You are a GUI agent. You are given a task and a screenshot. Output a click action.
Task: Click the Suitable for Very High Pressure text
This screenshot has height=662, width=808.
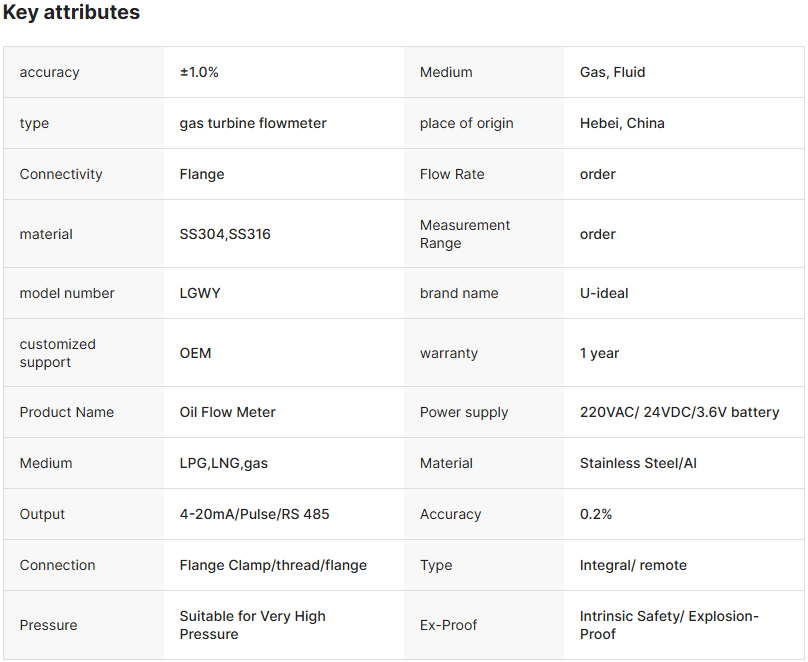(x=252, y=625)
